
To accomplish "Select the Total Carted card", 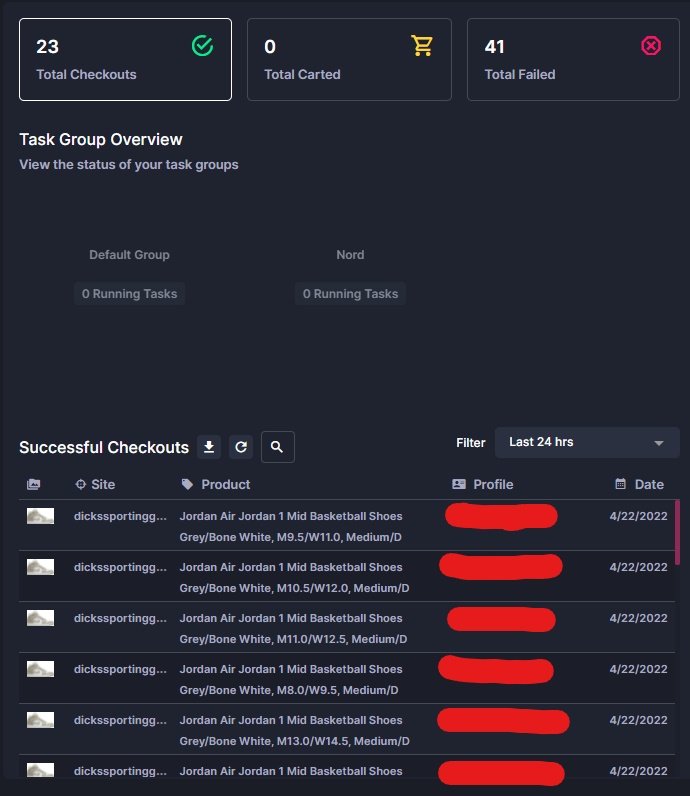I will point(349,59).
